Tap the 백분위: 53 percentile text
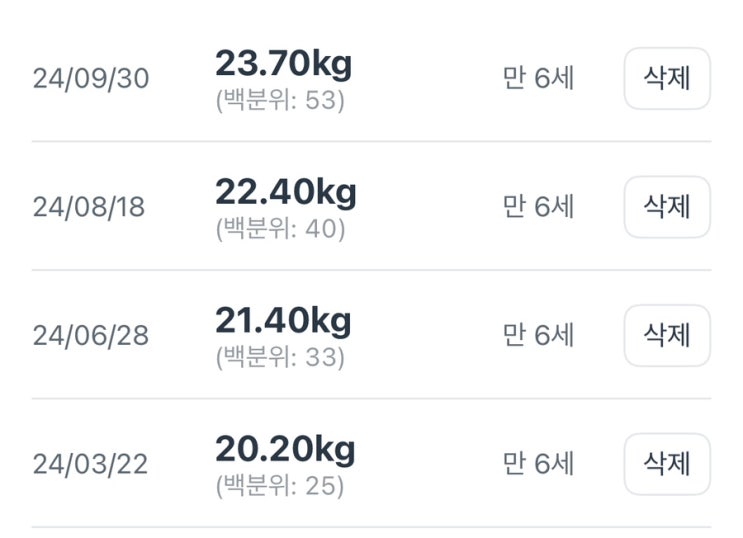The image size is (743, 538). point(280,100)
